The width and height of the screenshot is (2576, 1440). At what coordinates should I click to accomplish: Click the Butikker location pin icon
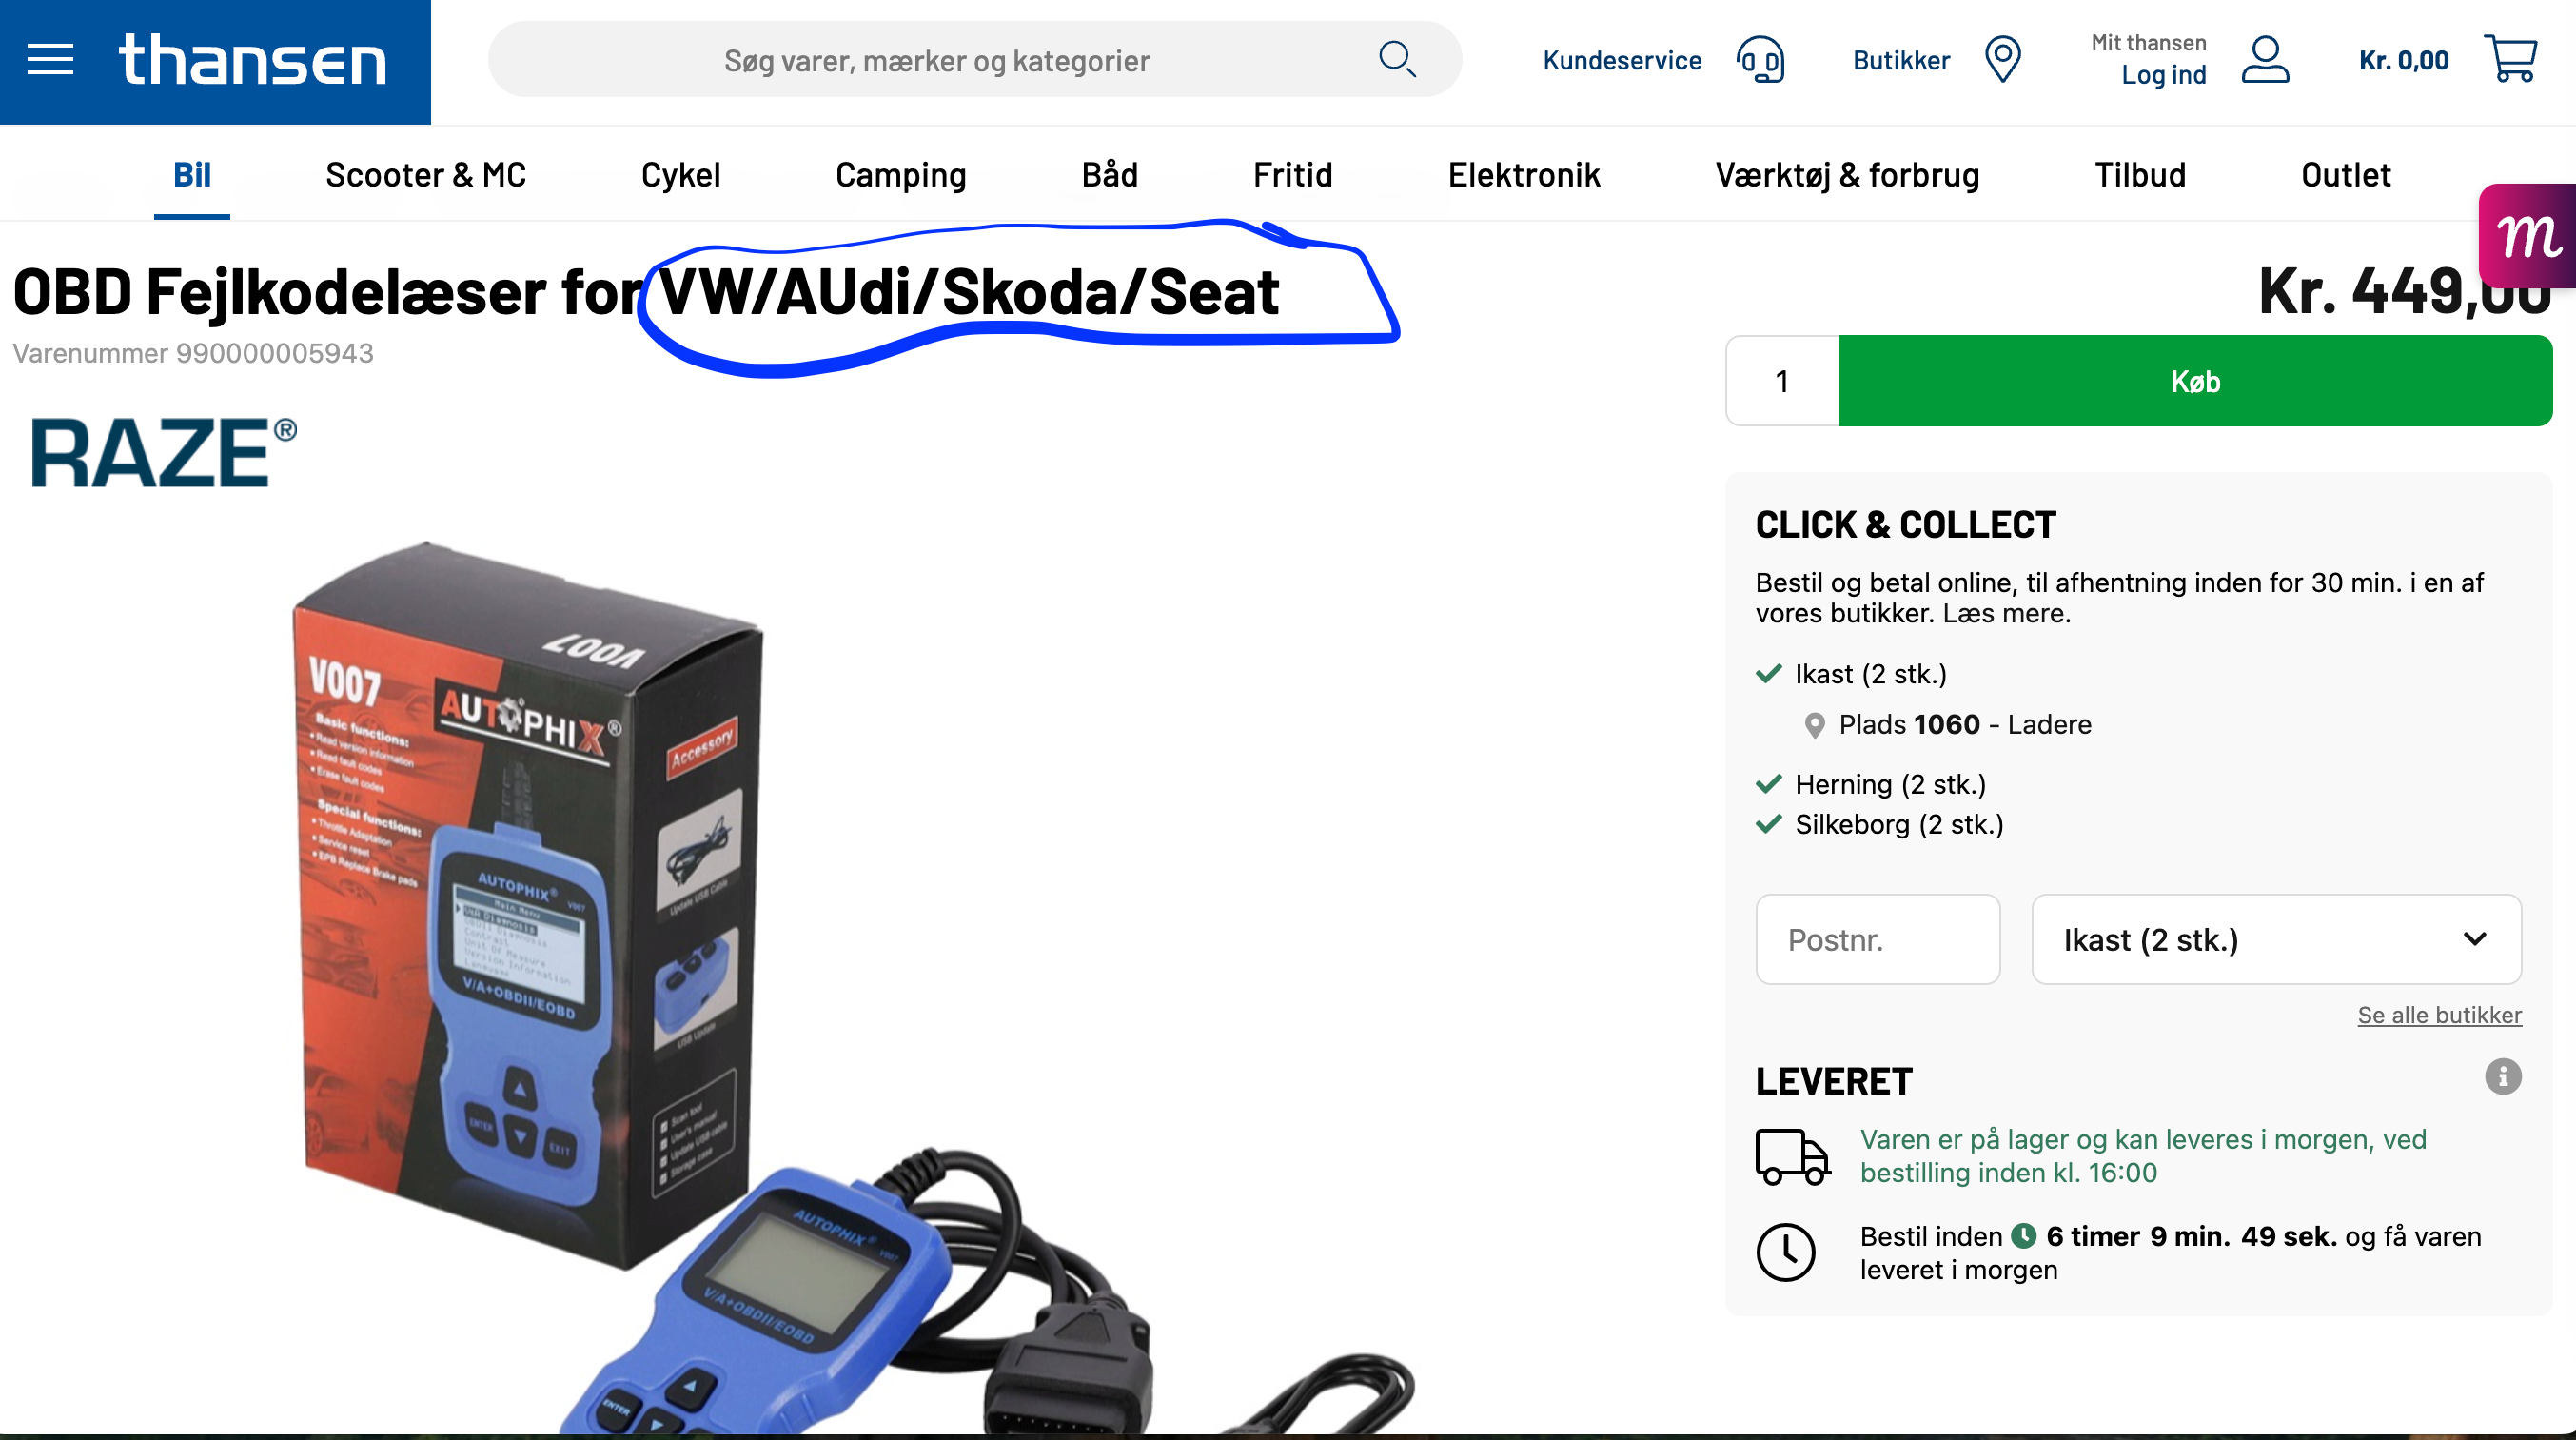tap(2002, 60)
